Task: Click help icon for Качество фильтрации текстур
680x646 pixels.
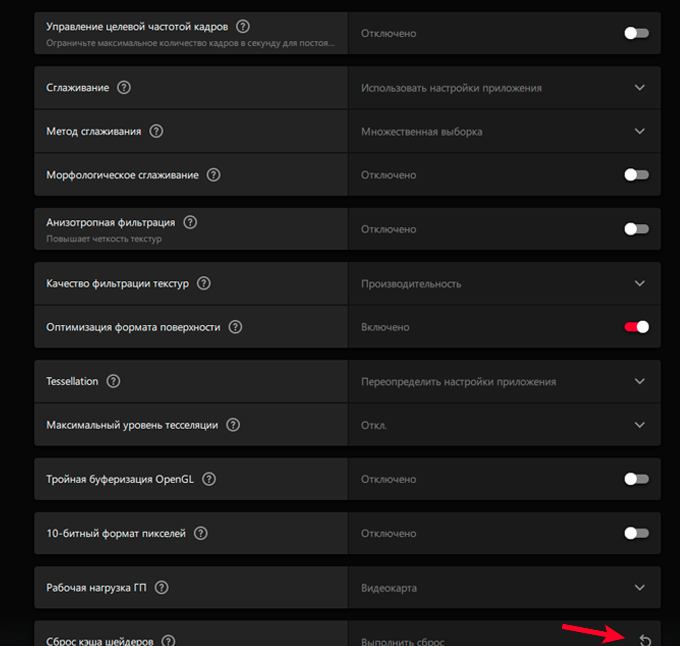Action: [204, 284]
